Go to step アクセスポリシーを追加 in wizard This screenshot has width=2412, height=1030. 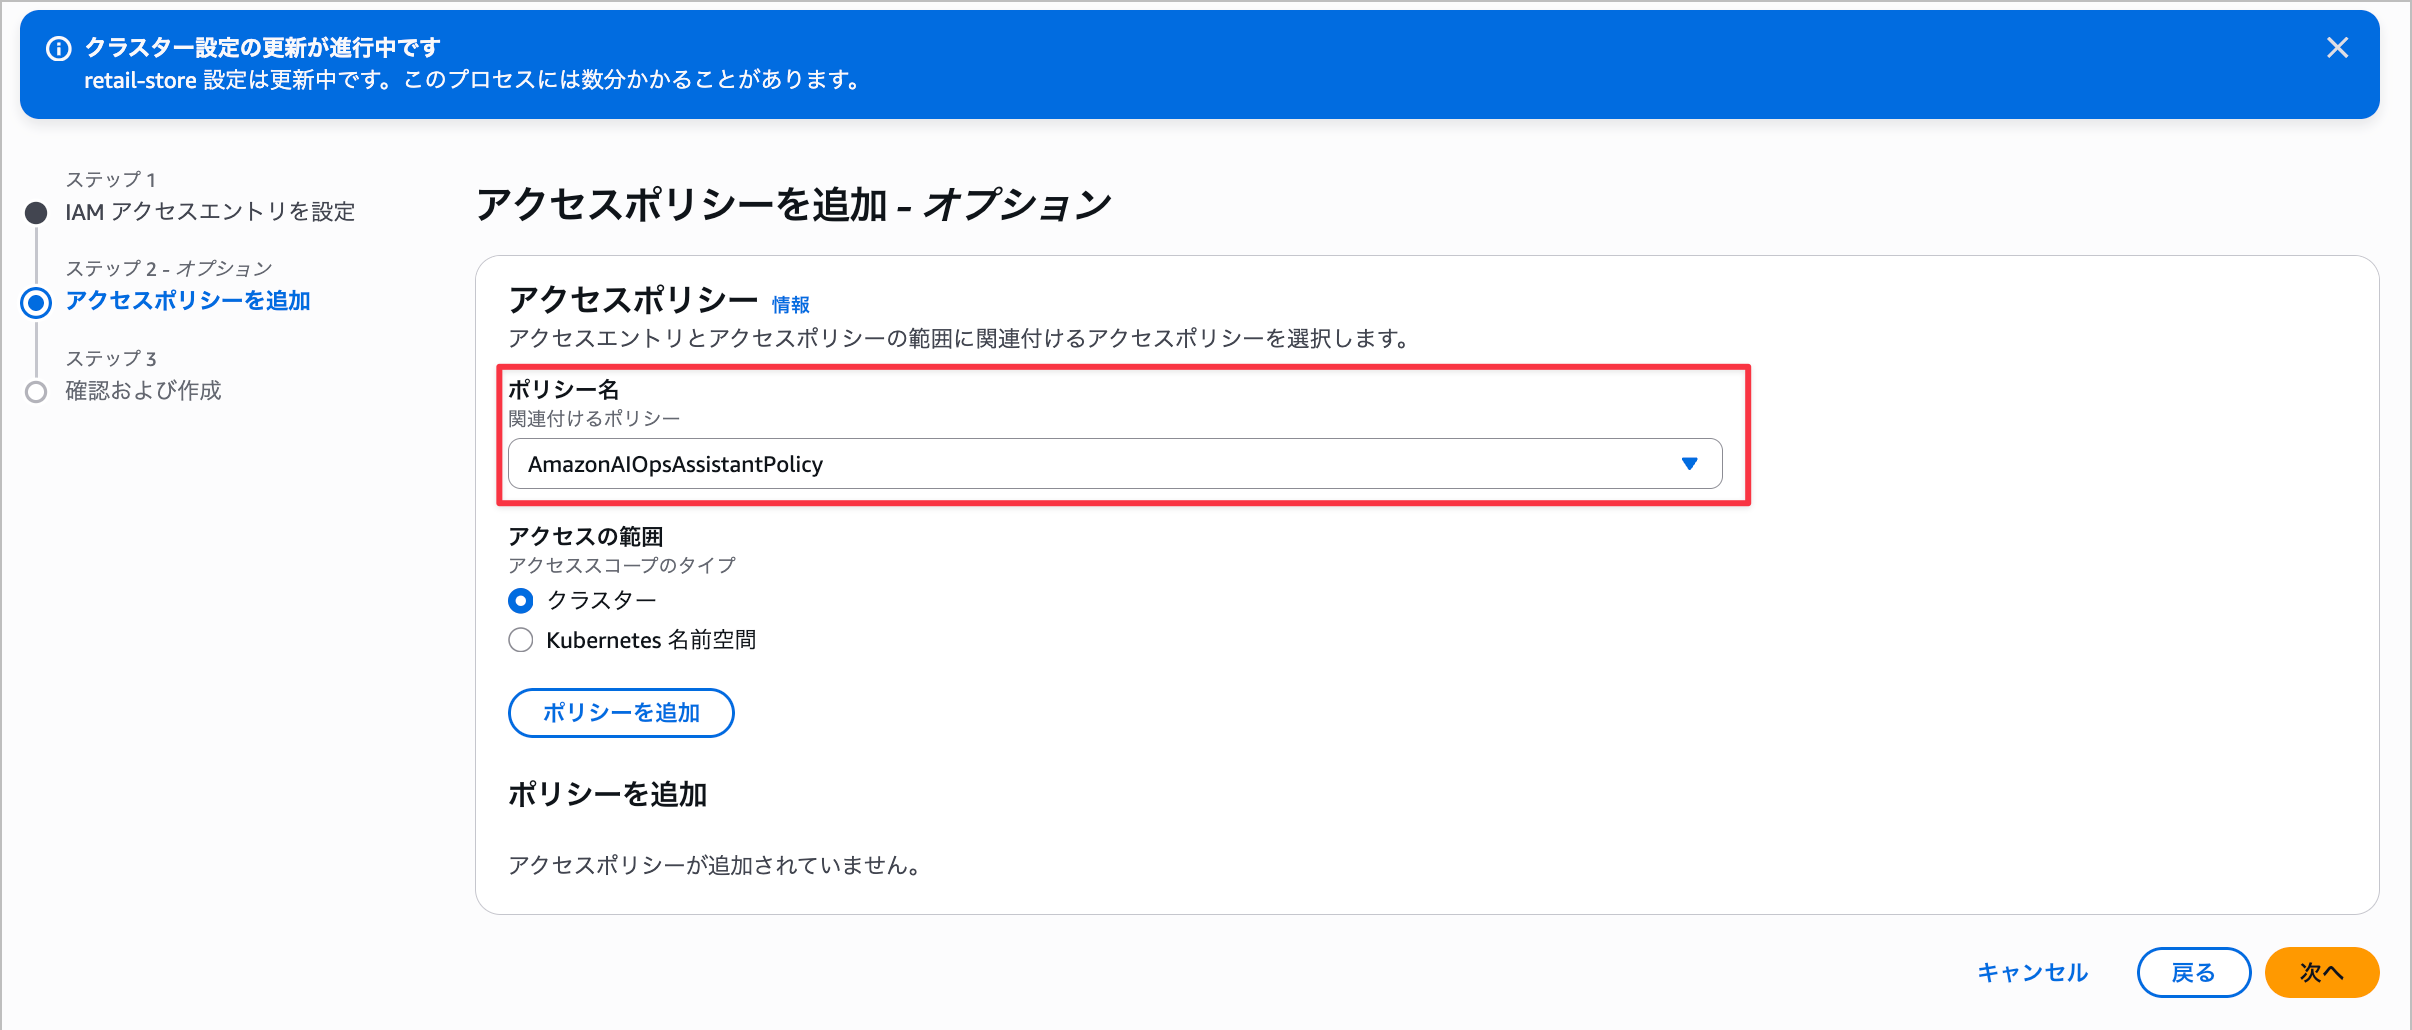coord(188,301)
